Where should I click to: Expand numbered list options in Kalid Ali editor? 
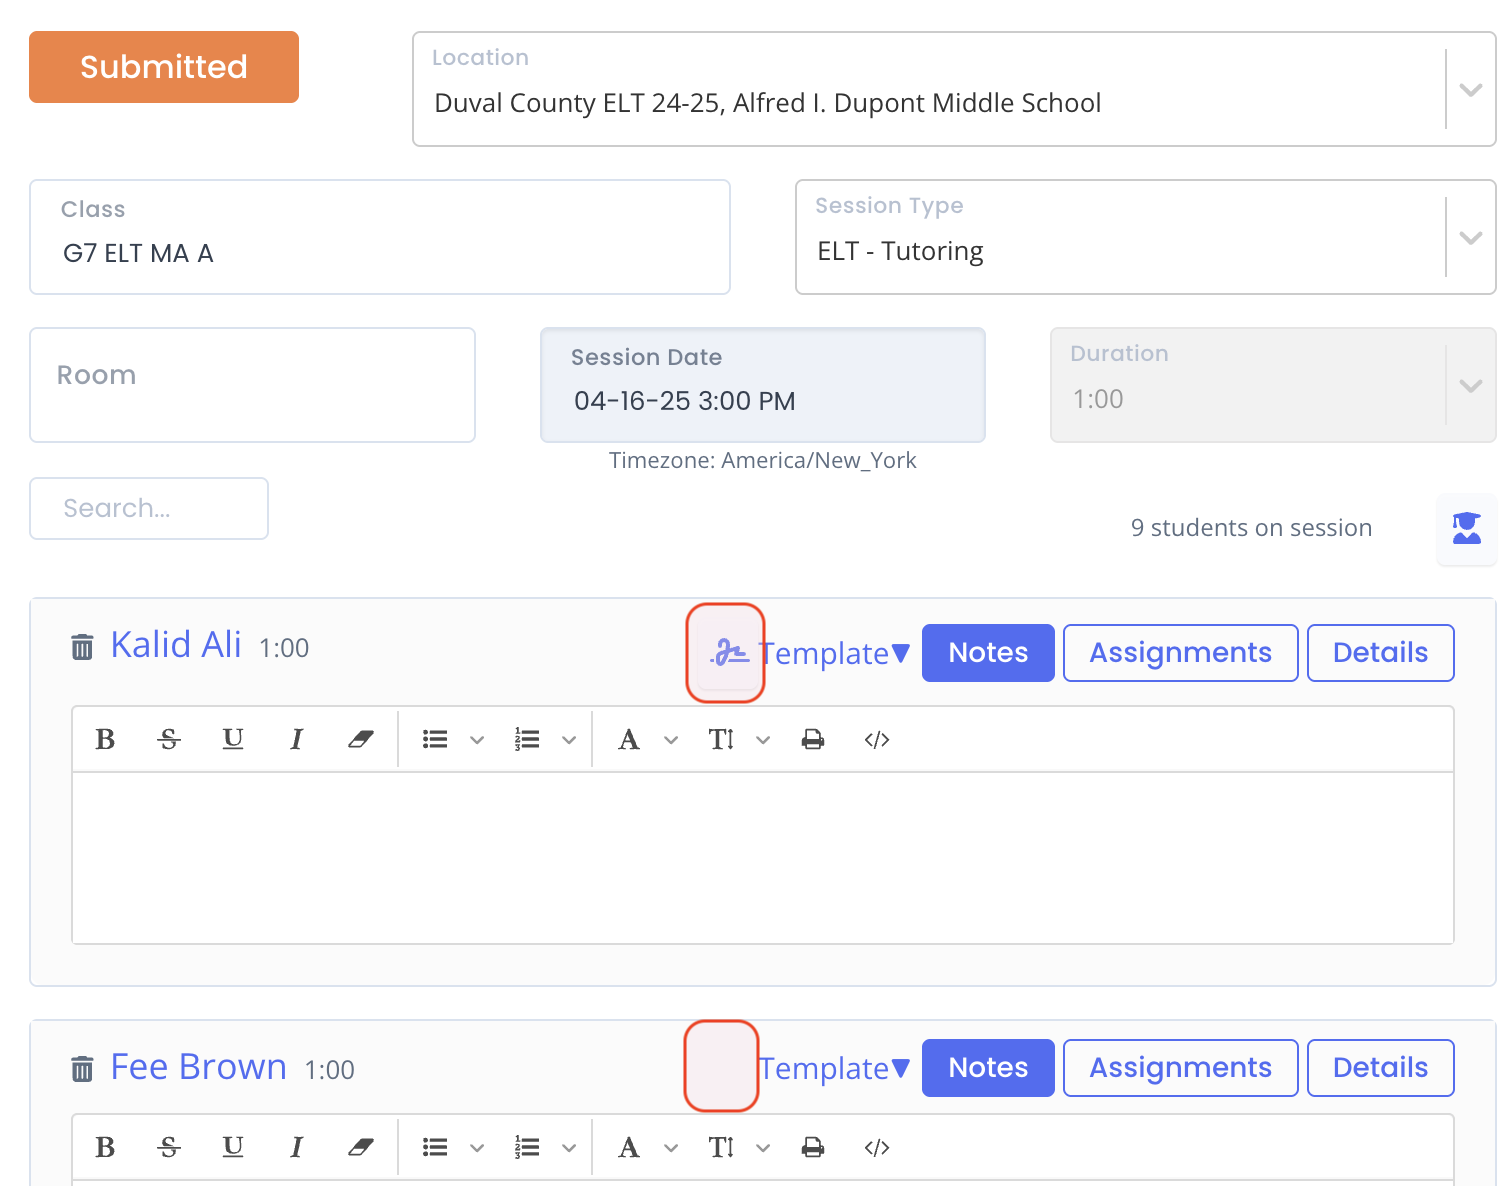[569, 740]
